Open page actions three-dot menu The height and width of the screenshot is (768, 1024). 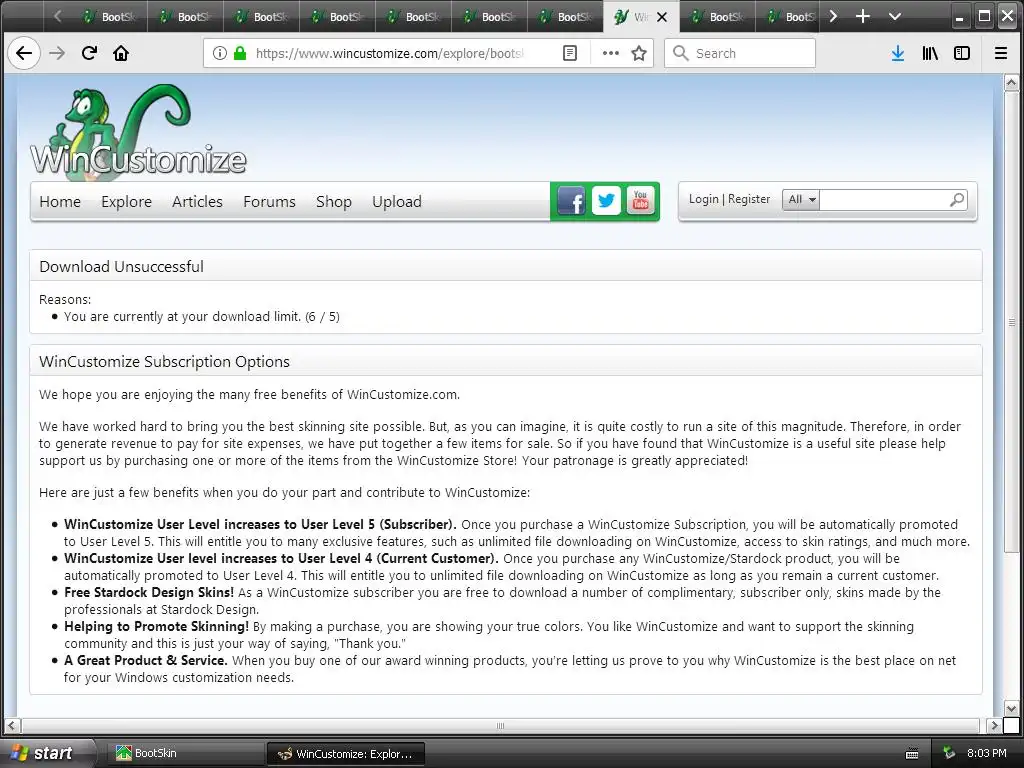pyautogui.click(x=611, y=53)
